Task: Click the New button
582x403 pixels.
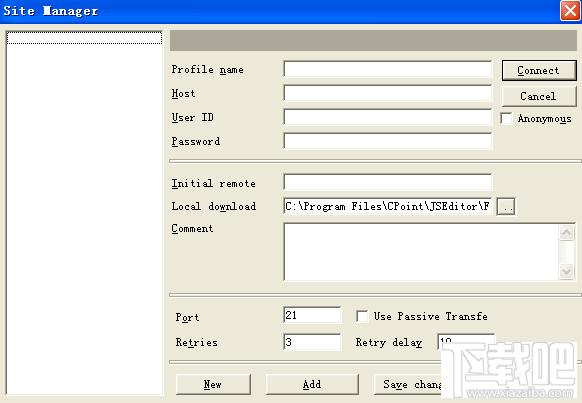Action: (213, 384)
